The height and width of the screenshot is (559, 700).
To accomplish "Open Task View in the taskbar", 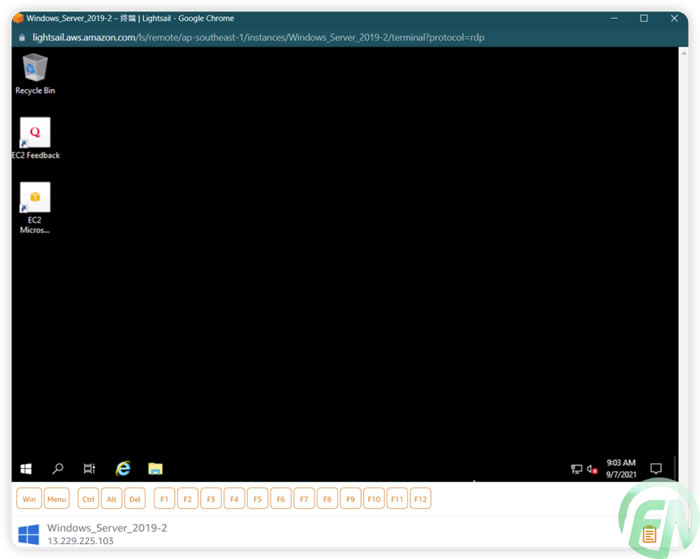I will (89, 468).
